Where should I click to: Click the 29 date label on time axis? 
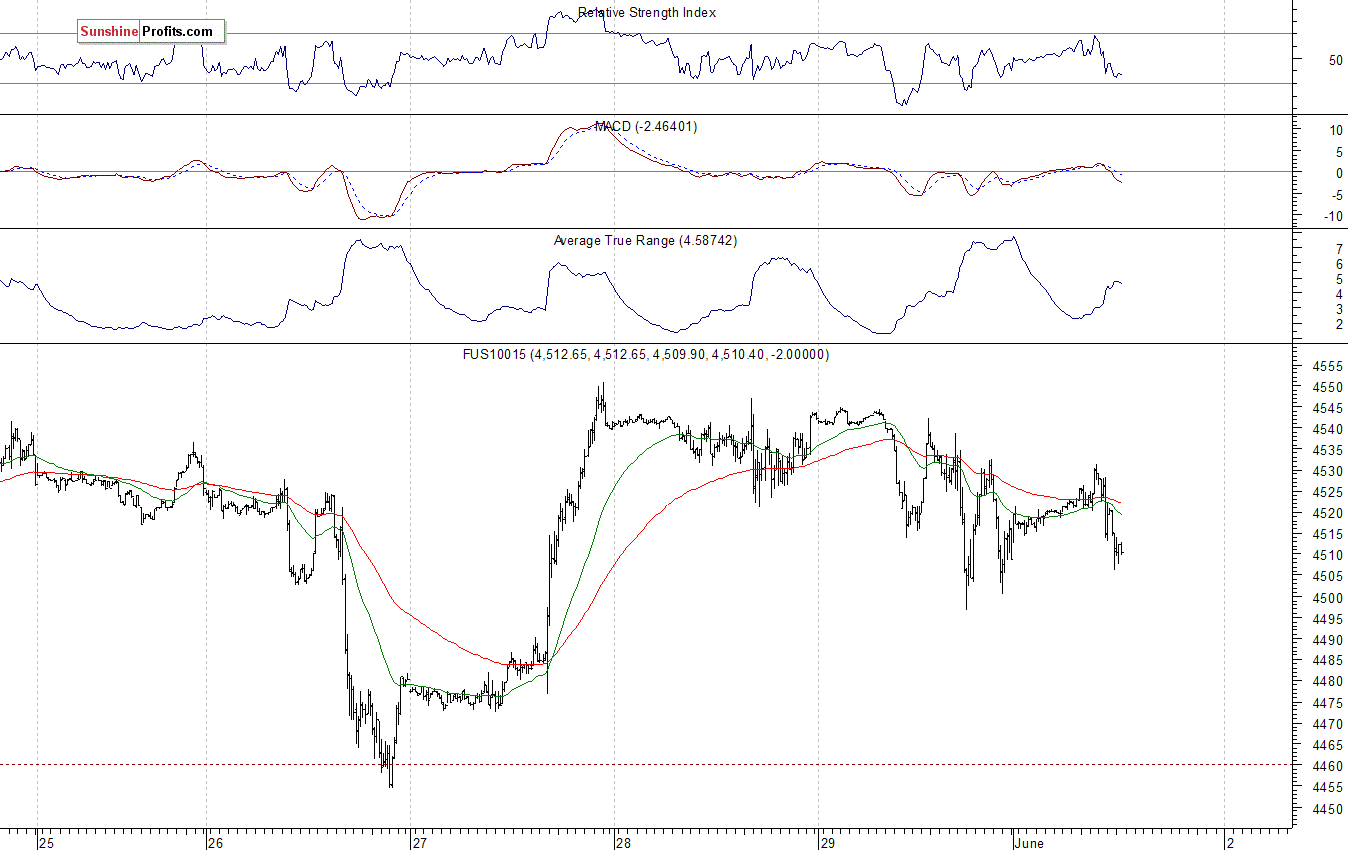[827, 843]
